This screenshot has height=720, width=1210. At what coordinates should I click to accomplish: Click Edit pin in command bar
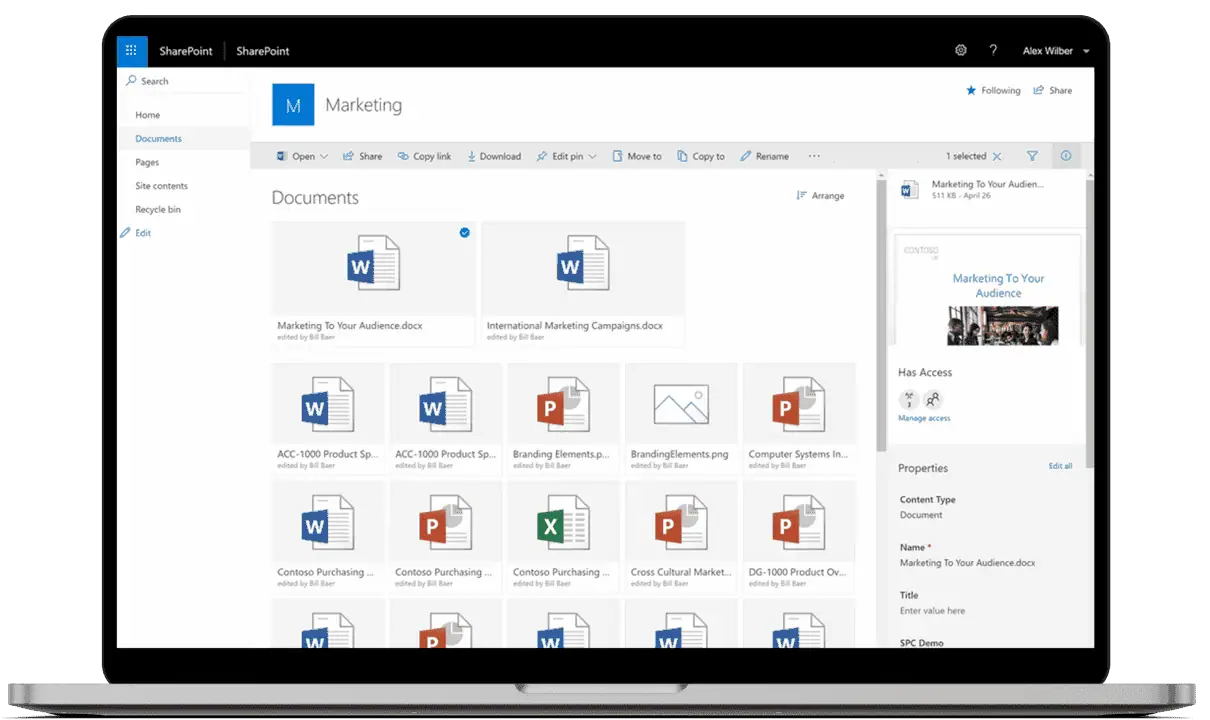click(560, 156)
